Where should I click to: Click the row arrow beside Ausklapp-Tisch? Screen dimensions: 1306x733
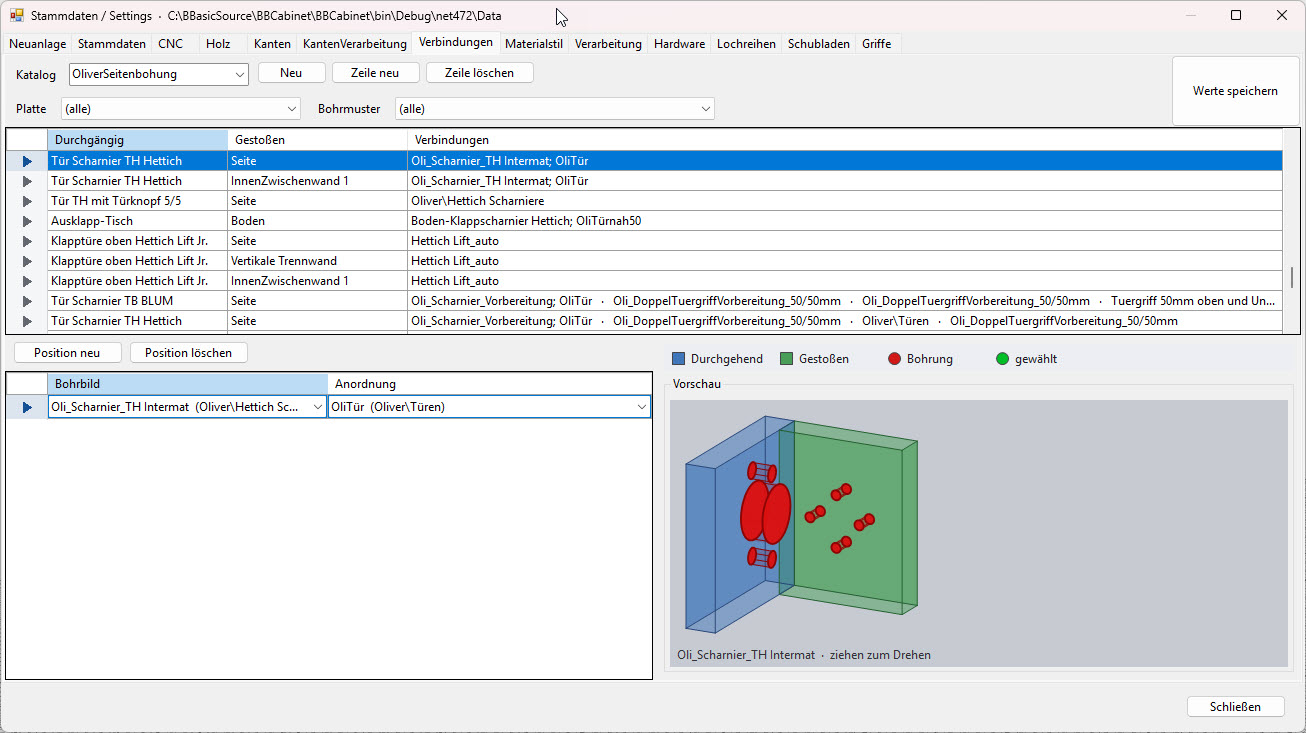27,221
